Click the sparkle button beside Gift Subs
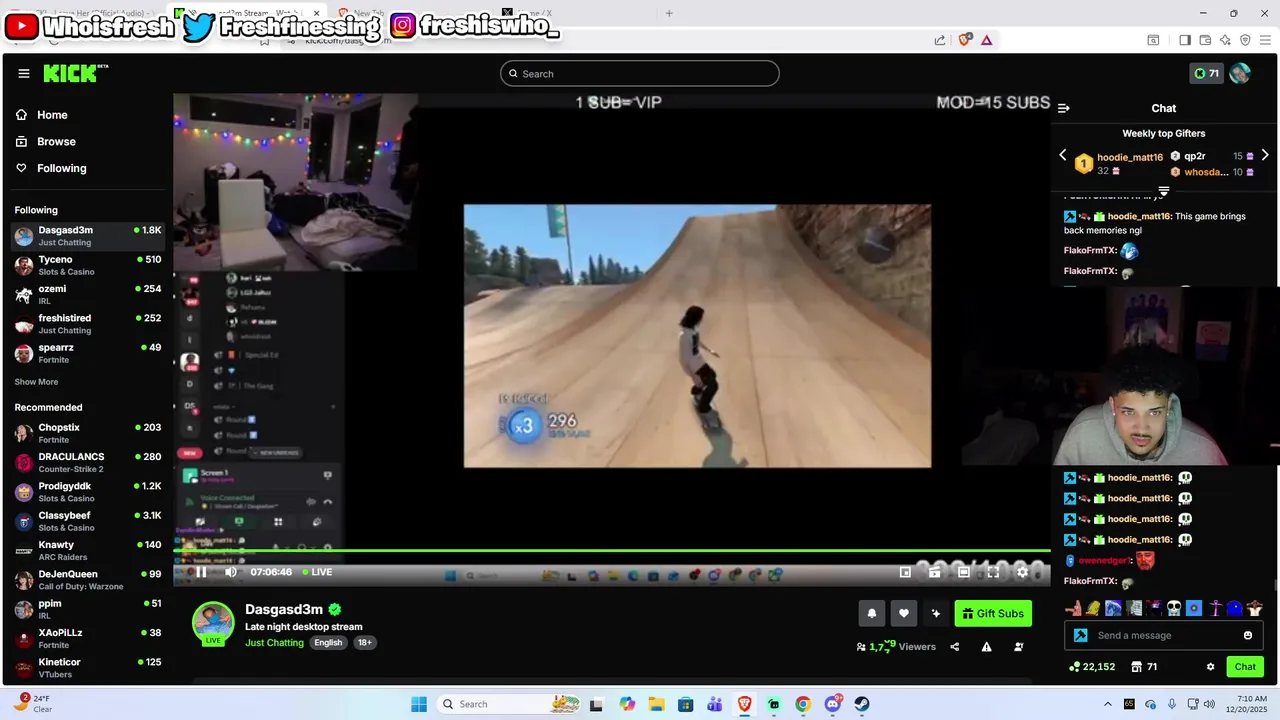 [936, 613]
